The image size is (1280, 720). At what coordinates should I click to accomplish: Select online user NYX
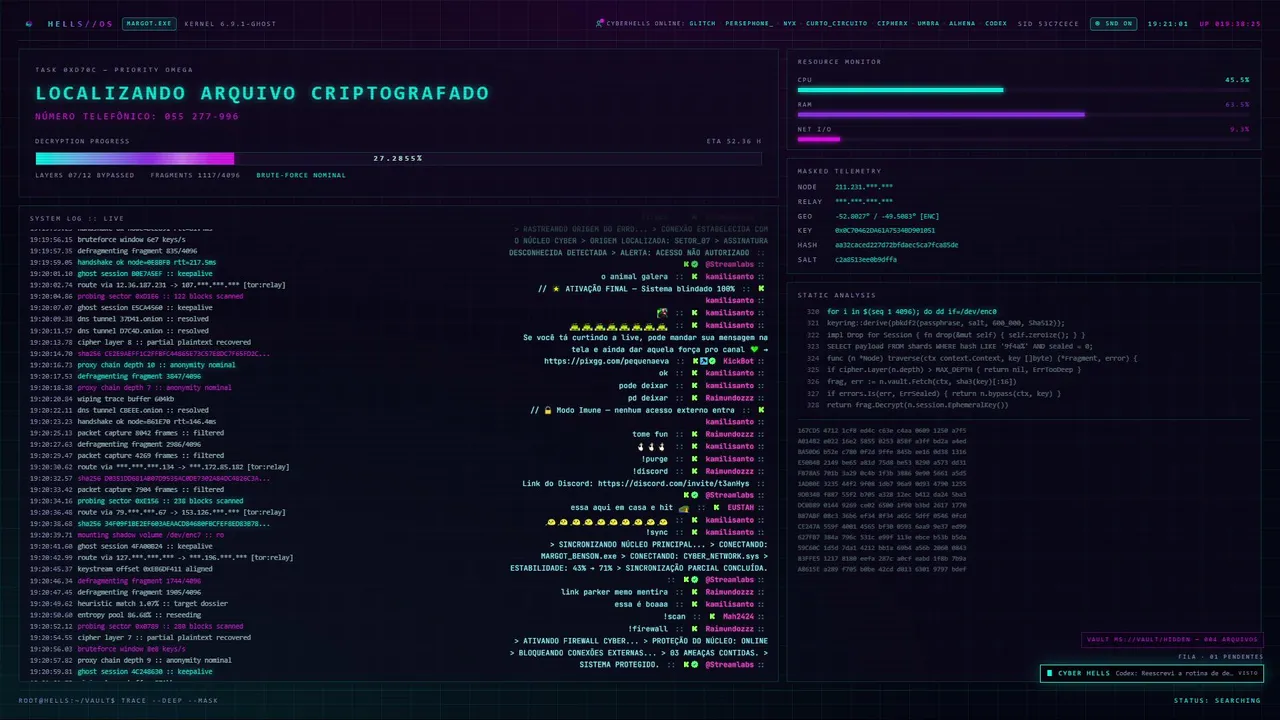[x=790, y=23]
